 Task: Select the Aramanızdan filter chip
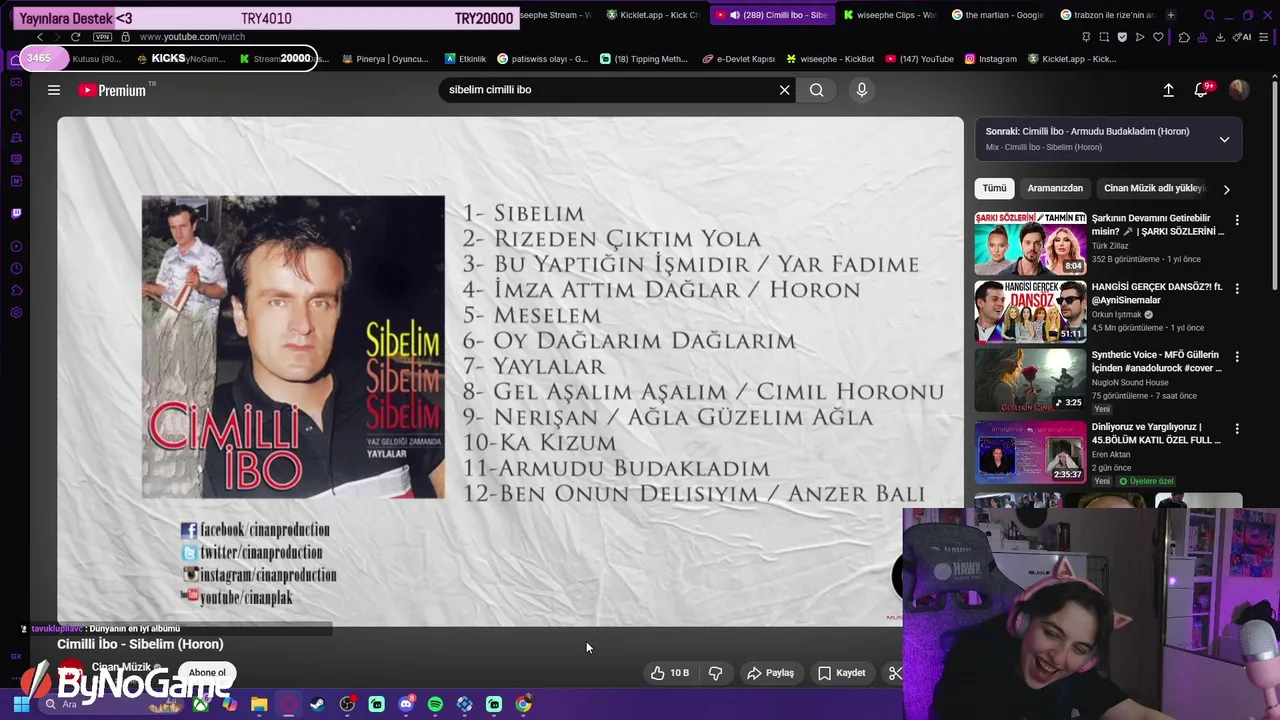point(1055,188)
